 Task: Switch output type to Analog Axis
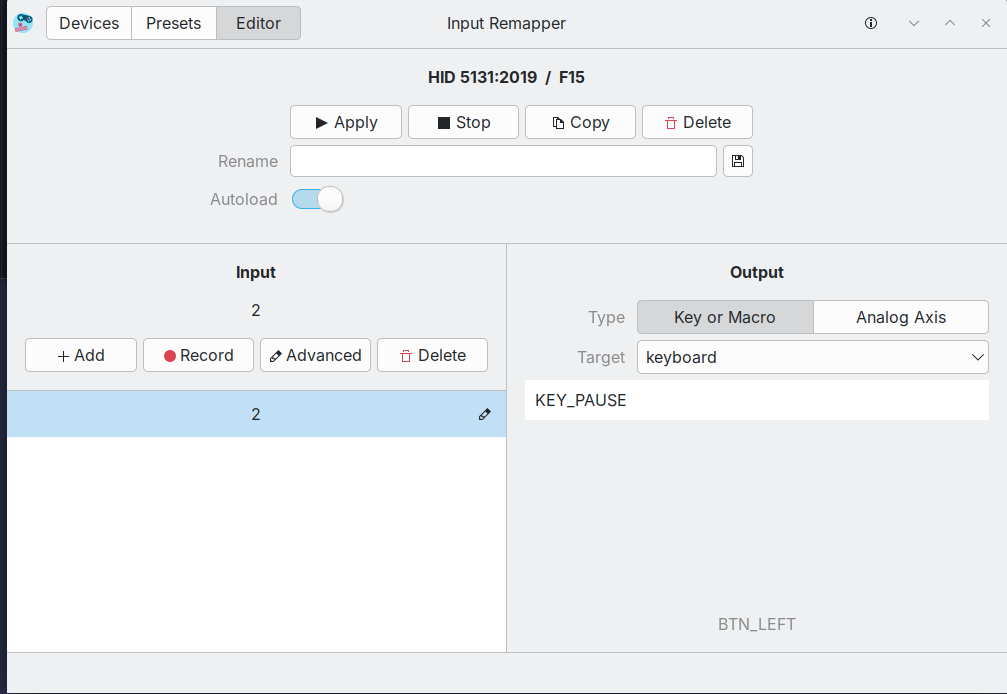pos(899,316)
